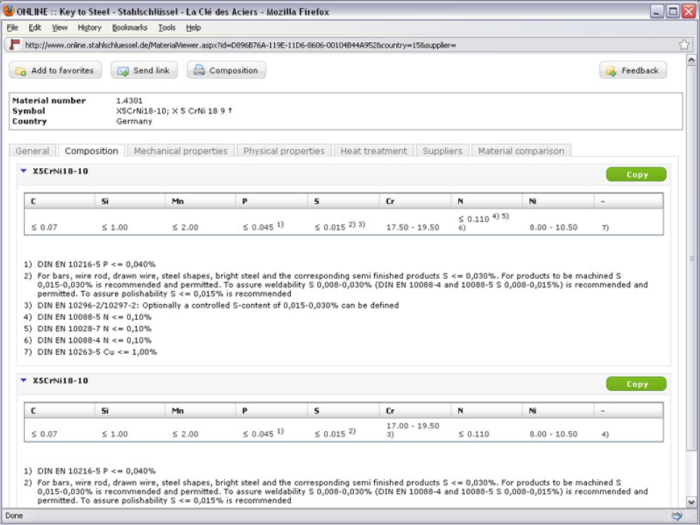The image size is (700, 525).
Task: Collapse the second X5CrNi18-10 section triangle
Action: [24, 380]
